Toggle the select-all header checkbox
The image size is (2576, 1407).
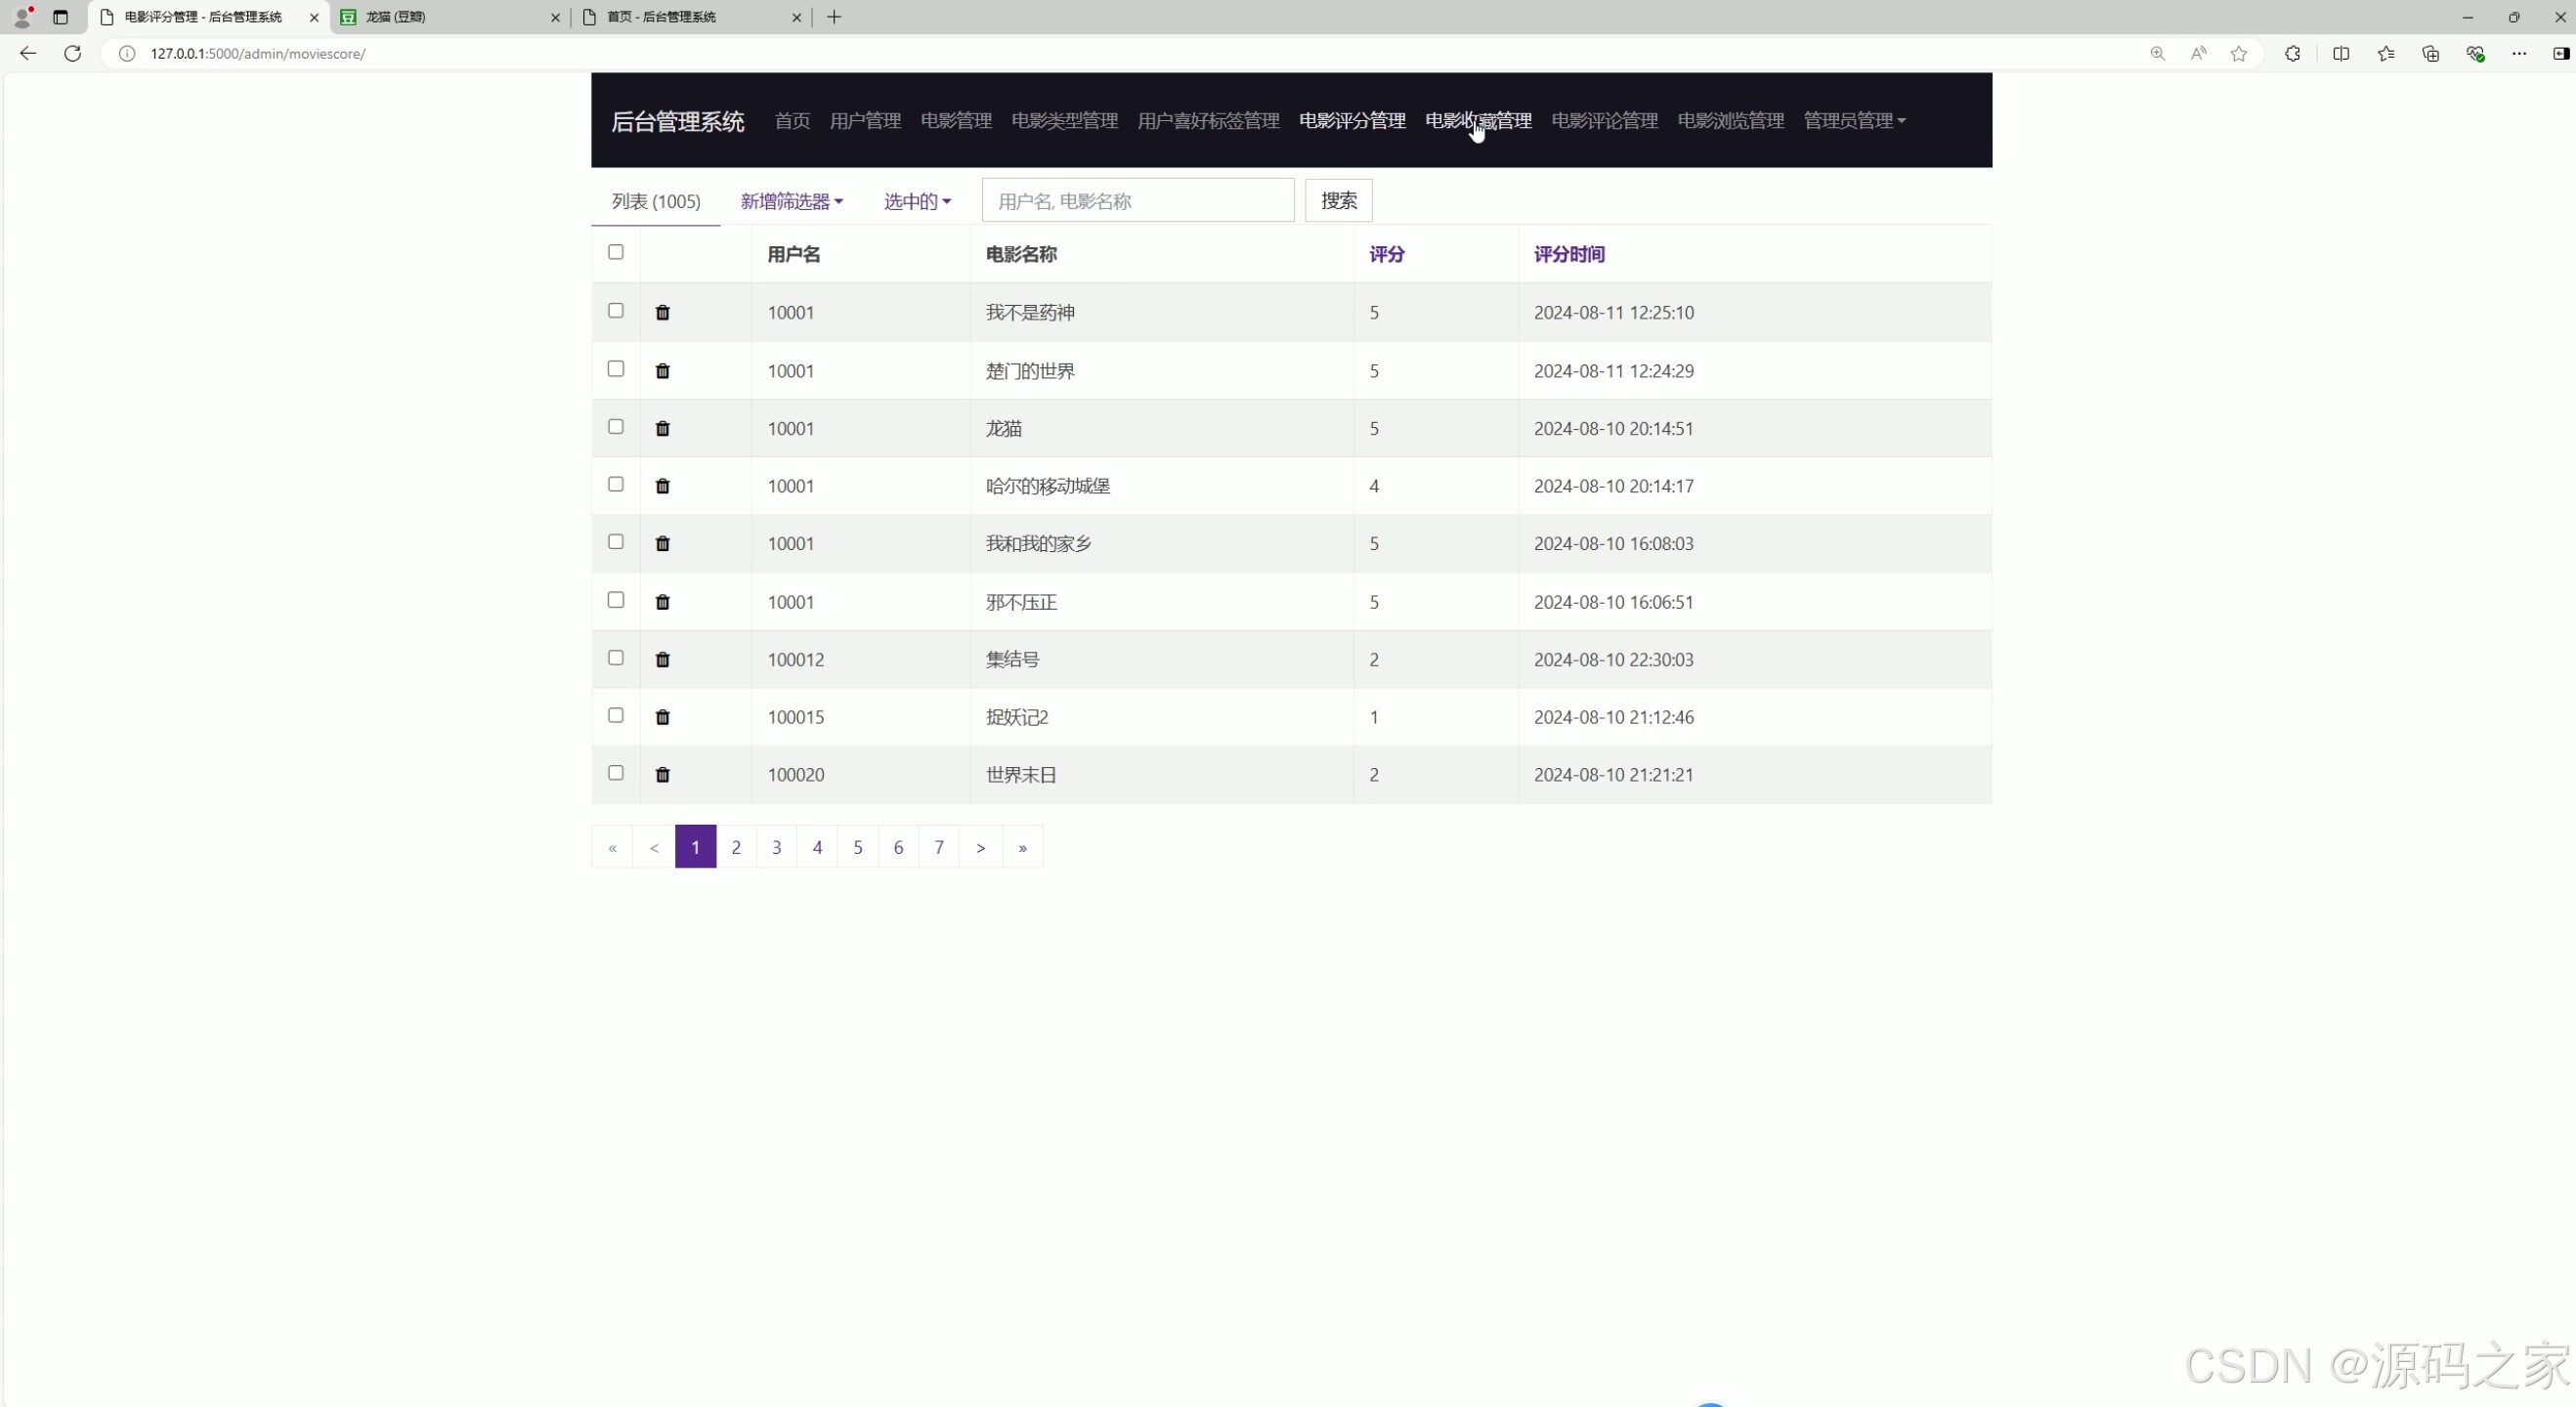[616, 252]
